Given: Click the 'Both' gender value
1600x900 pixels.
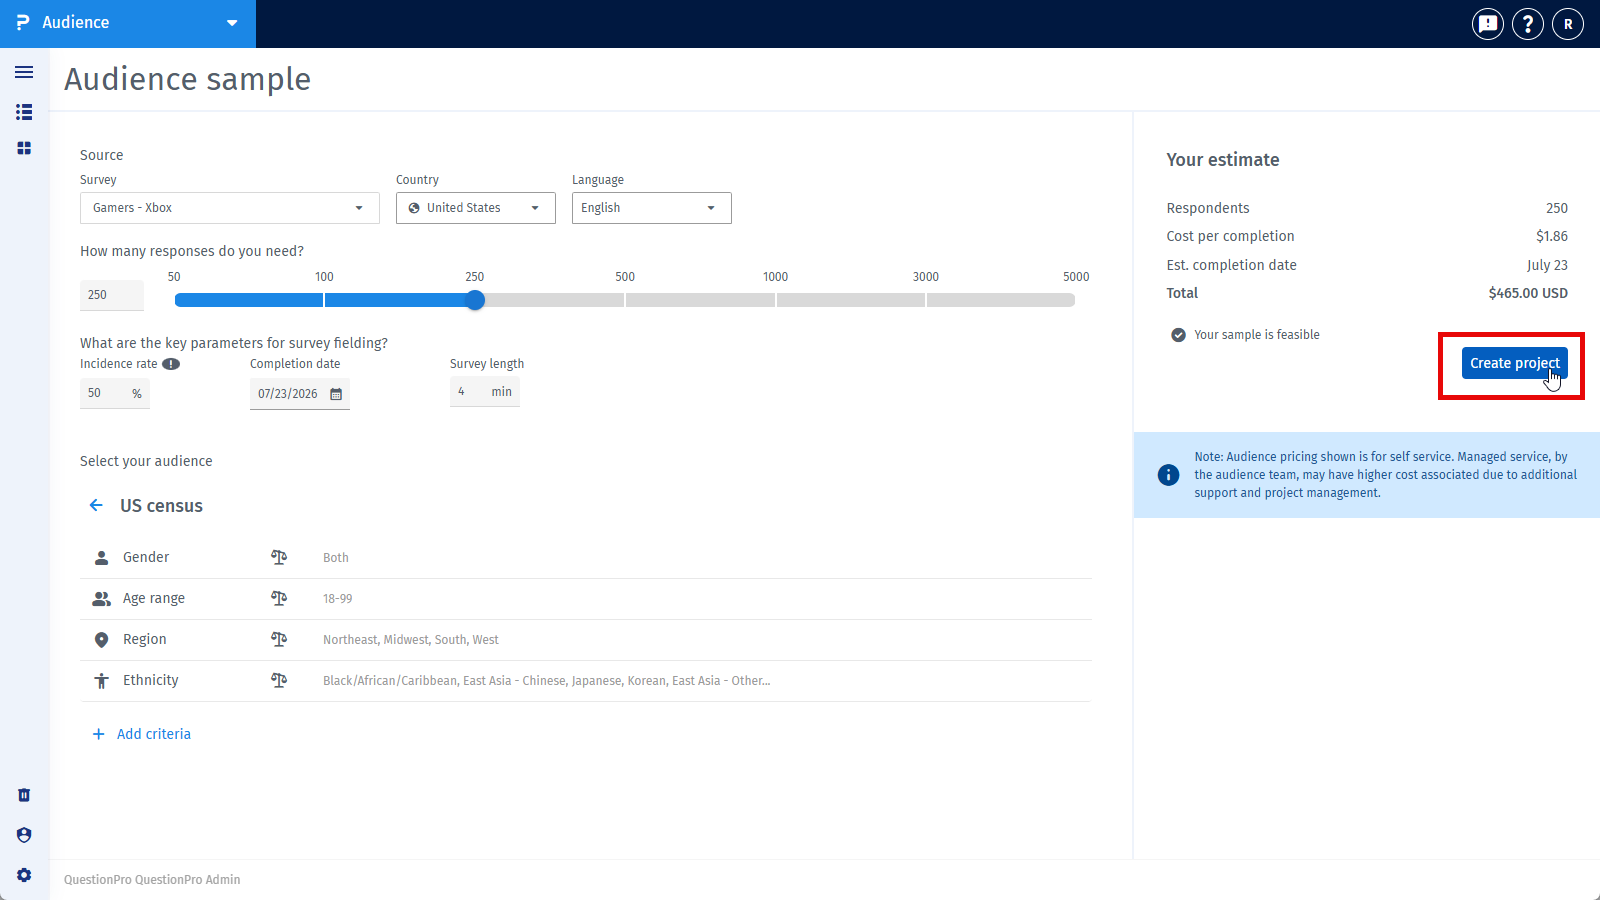Looking at the screenshot, I should coord(336,558).
